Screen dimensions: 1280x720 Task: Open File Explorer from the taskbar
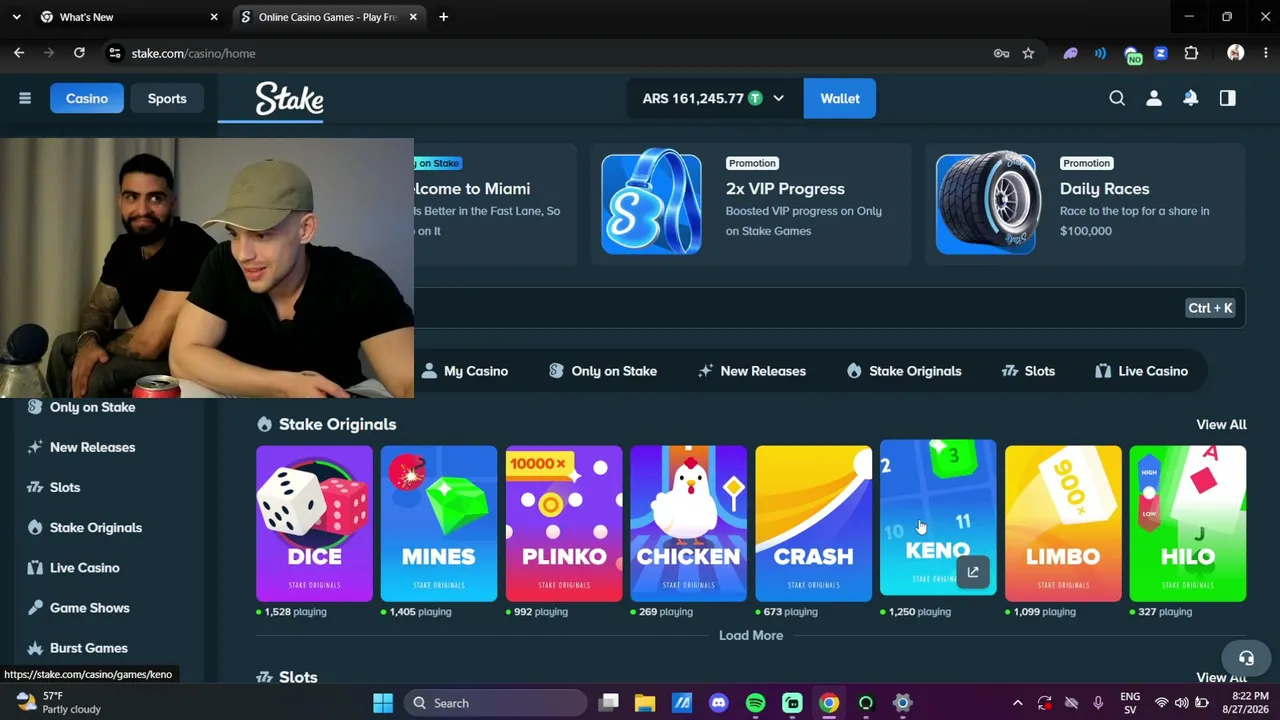tap(645, 703)
